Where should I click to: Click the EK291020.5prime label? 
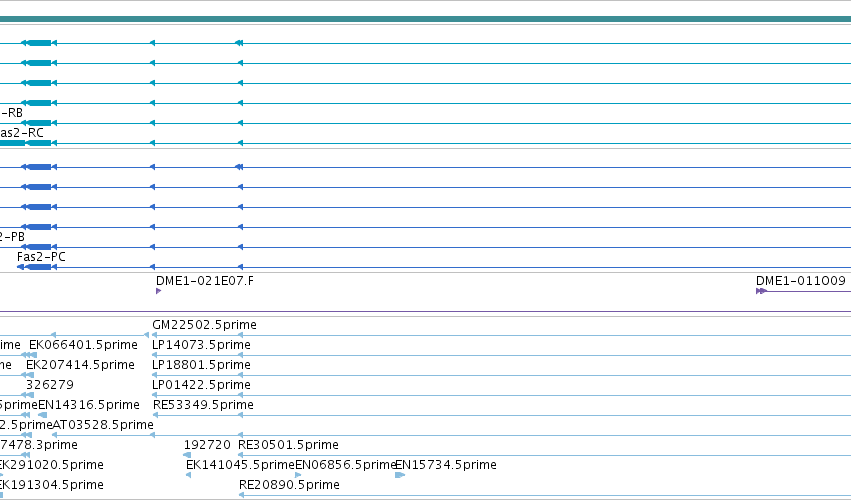tap(50, 465)
